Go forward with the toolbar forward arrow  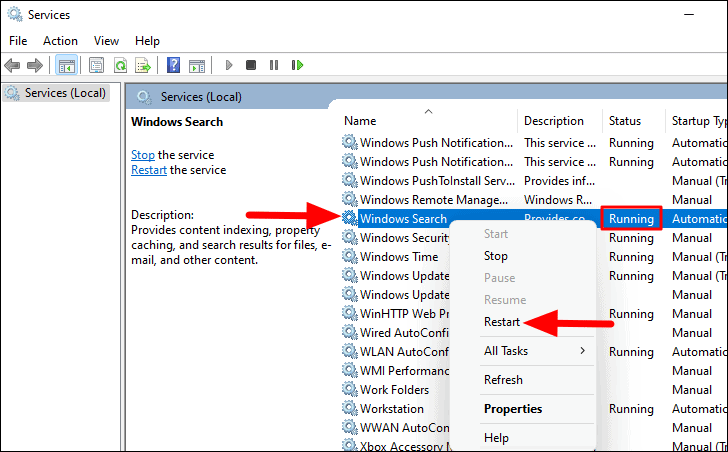[35, 65]
